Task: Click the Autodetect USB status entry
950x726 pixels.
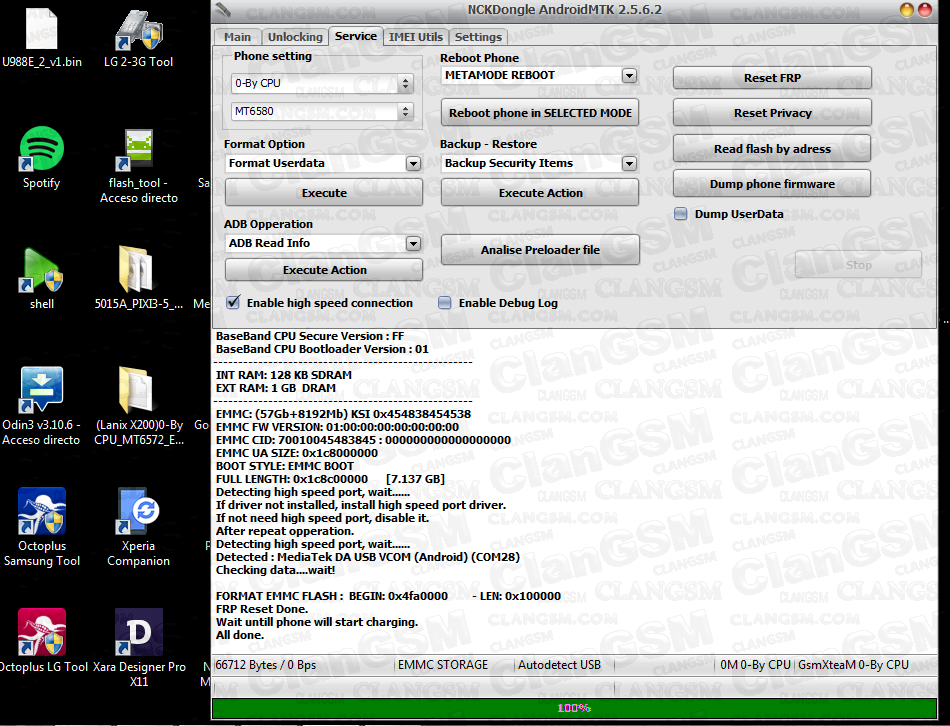Action: [x=559, y=665]
